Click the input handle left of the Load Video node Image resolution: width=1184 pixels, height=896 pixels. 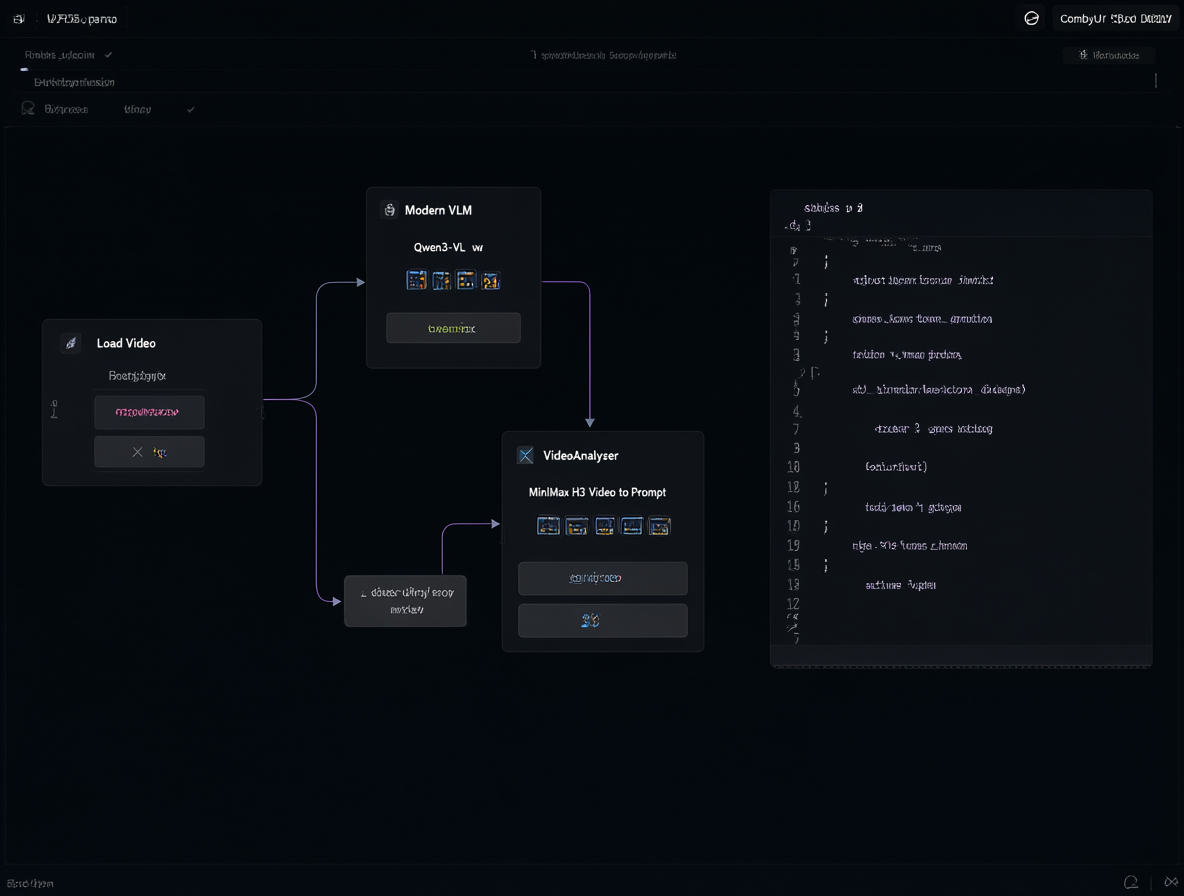tap(54, 409)
